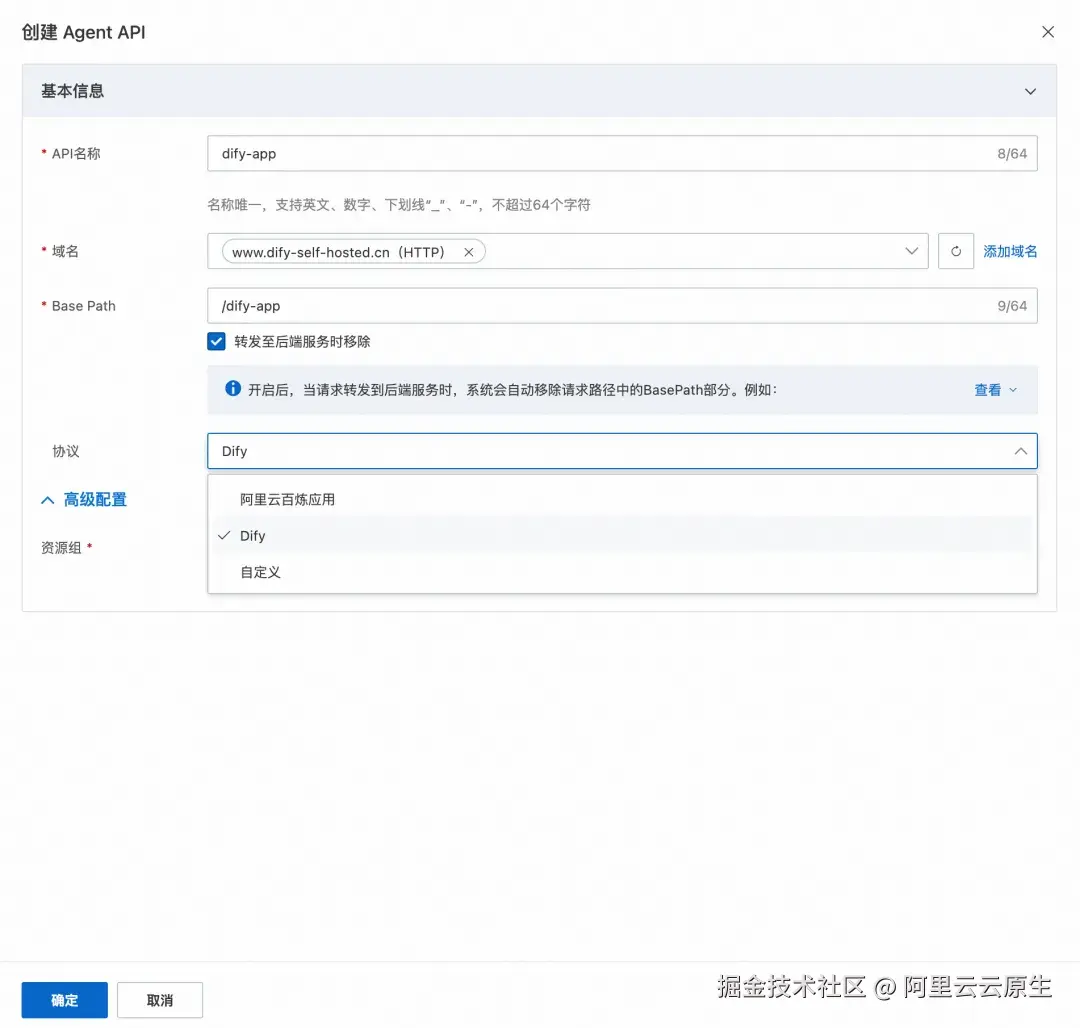Select the Dify protocol option
The image size is (1080, 1028).
pos(622,536)
